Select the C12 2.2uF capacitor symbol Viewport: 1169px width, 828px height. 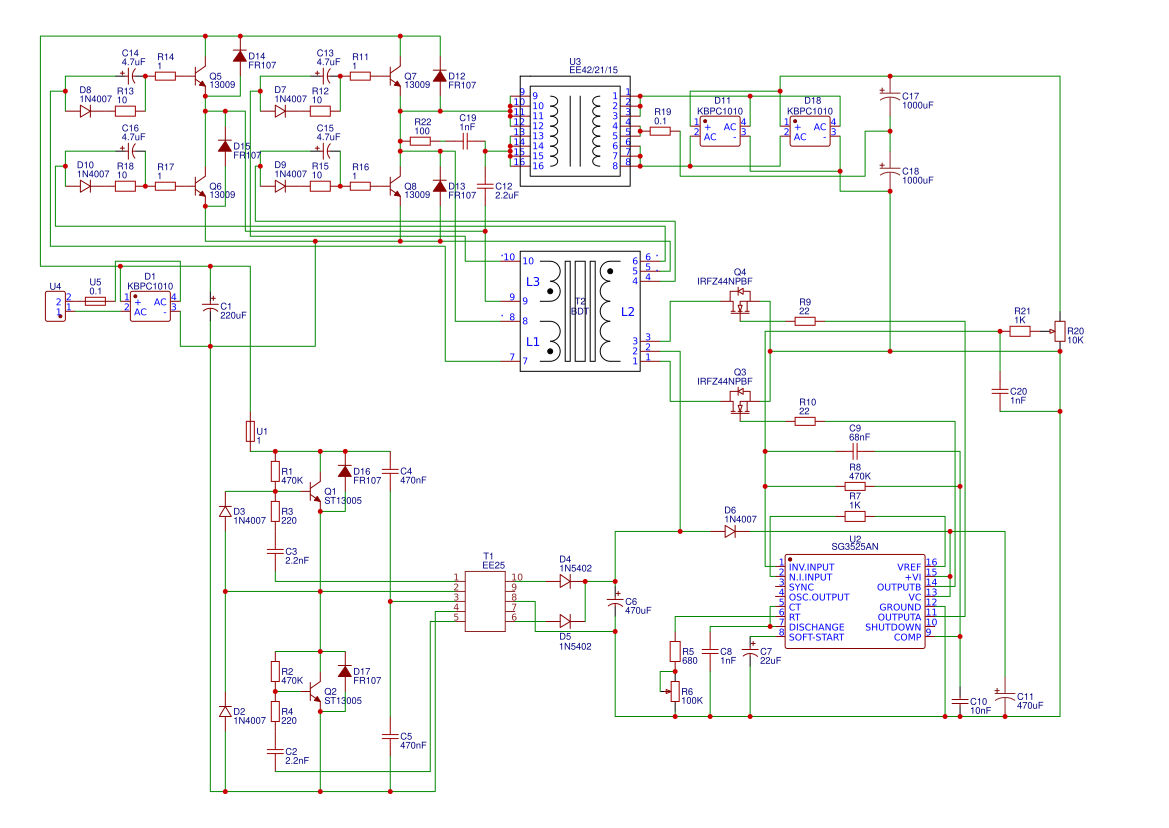485,186
